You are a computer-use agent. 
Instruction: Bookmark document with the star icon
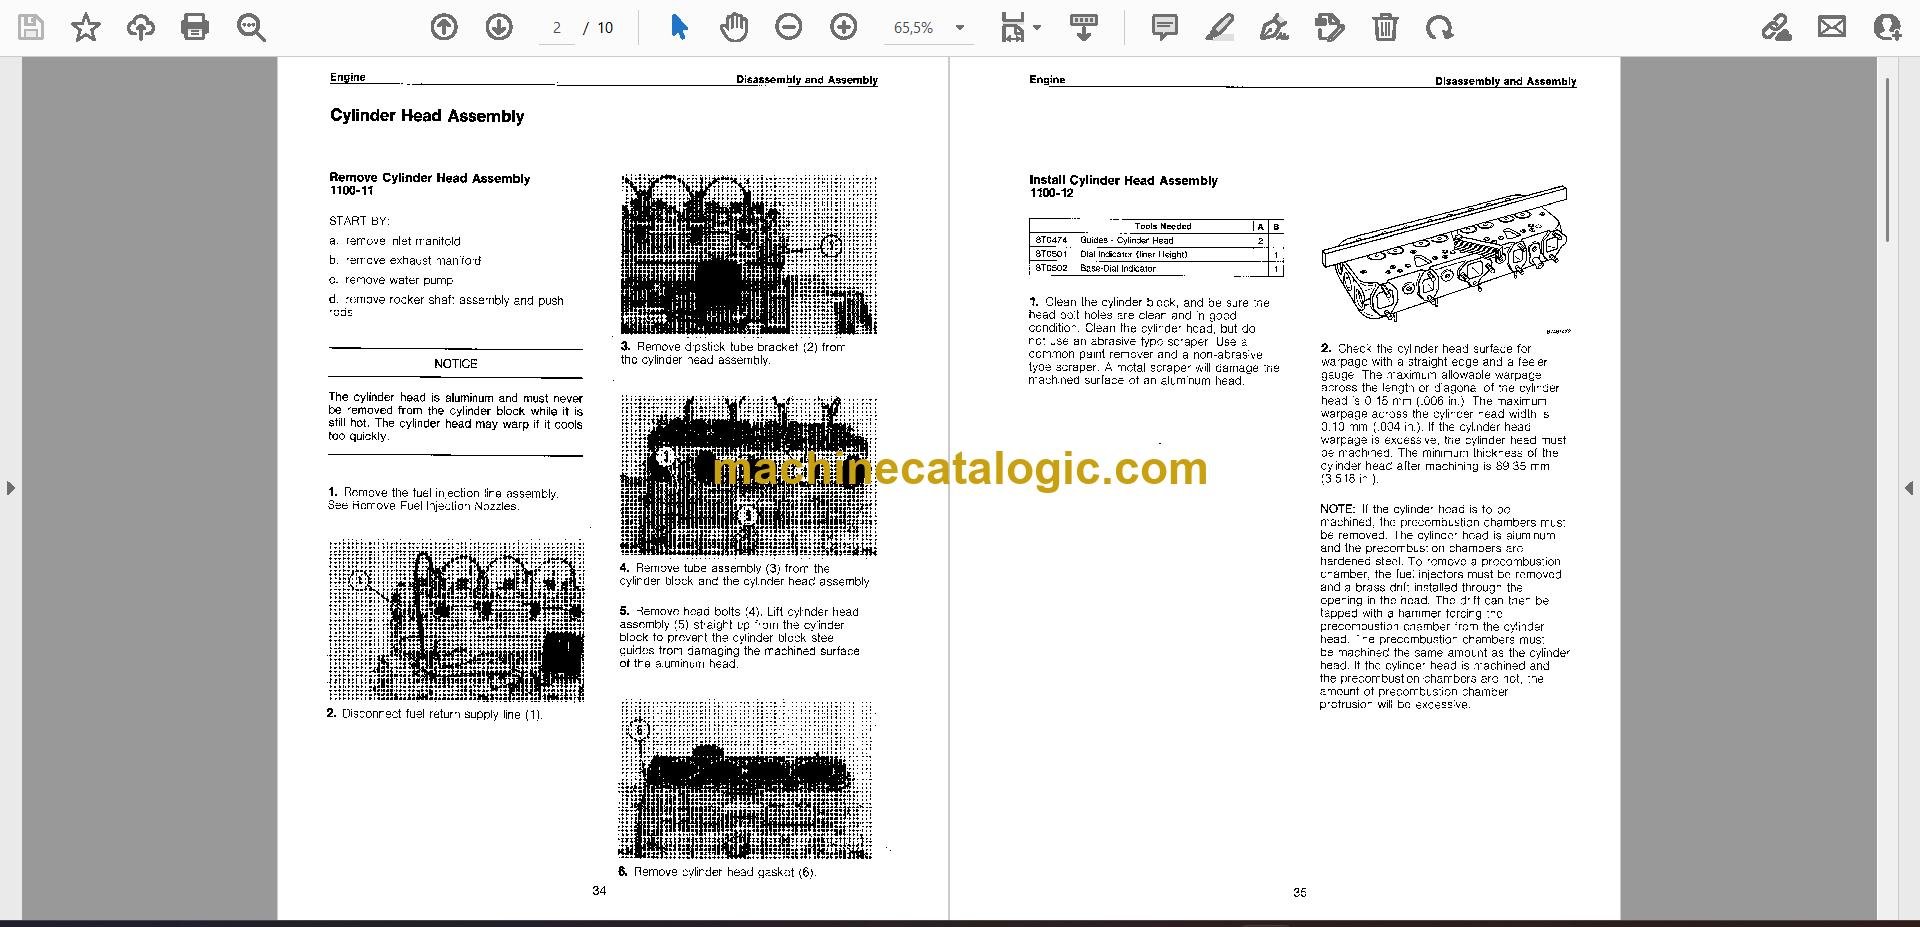point(86,27)
